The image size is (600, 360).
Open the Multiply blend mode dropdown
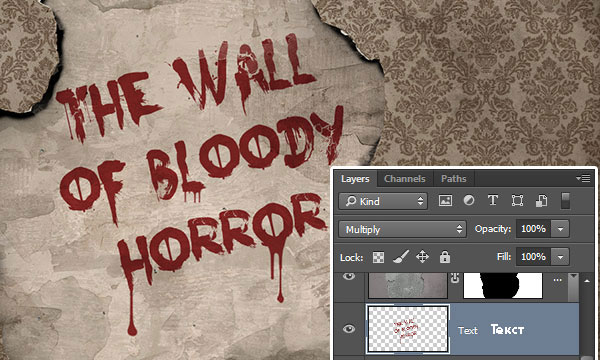402,229
